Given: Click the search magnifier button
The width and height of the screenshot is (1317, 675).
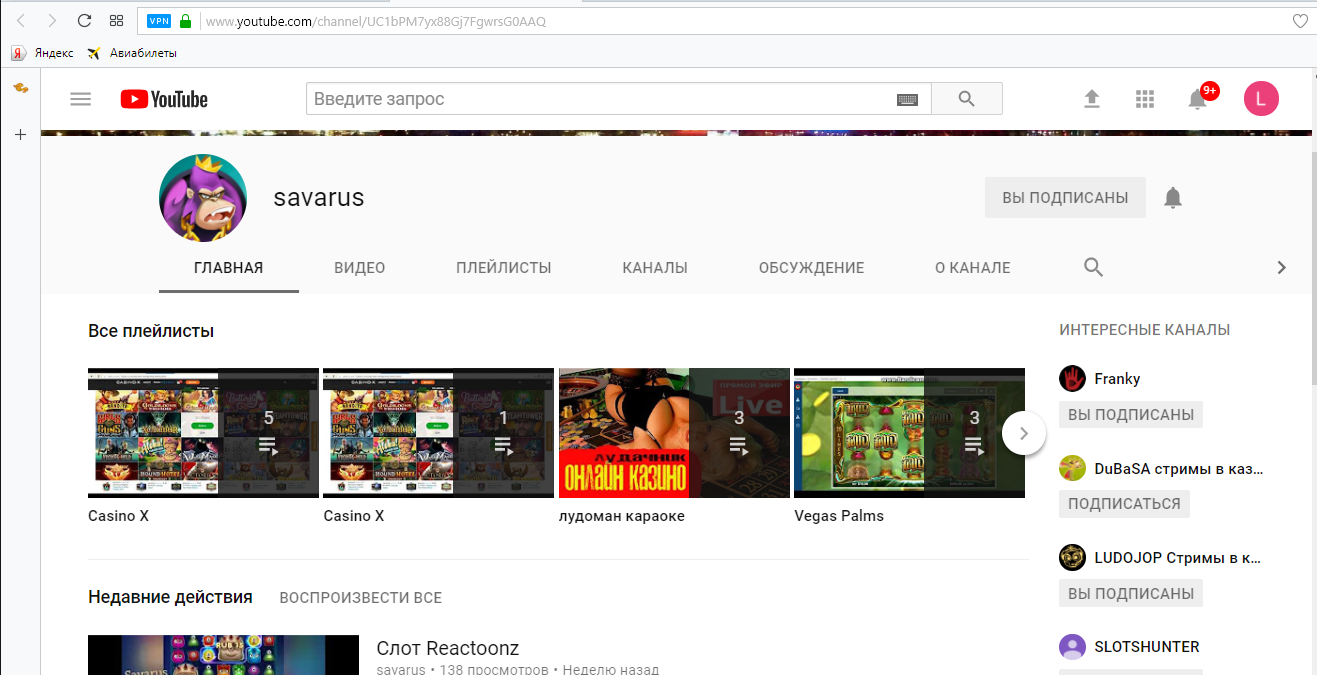Looking at the screenshot, I should pos(965,98).
